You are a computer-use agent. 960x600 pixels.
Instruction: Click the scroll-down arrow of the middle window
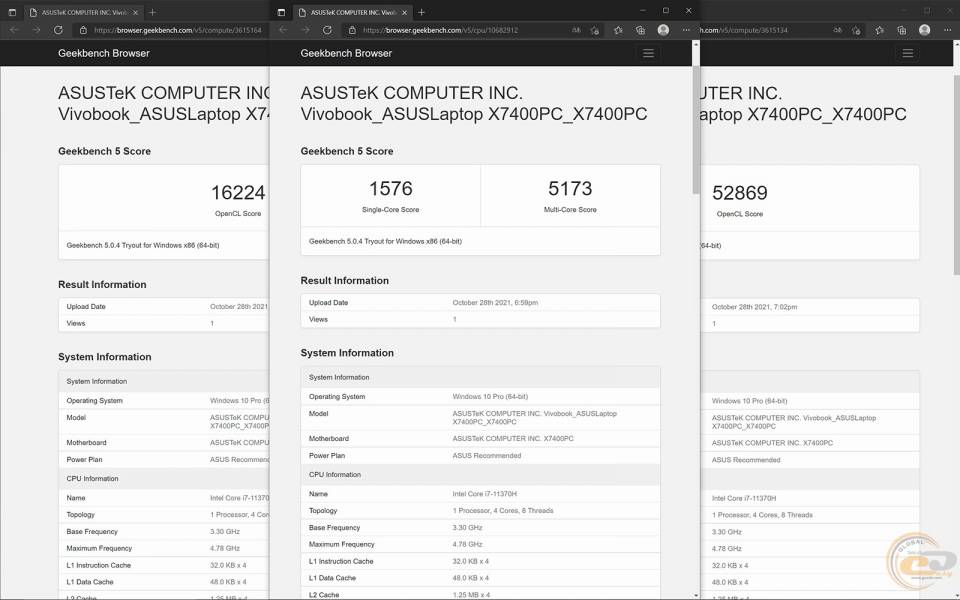tap(696, 595)
